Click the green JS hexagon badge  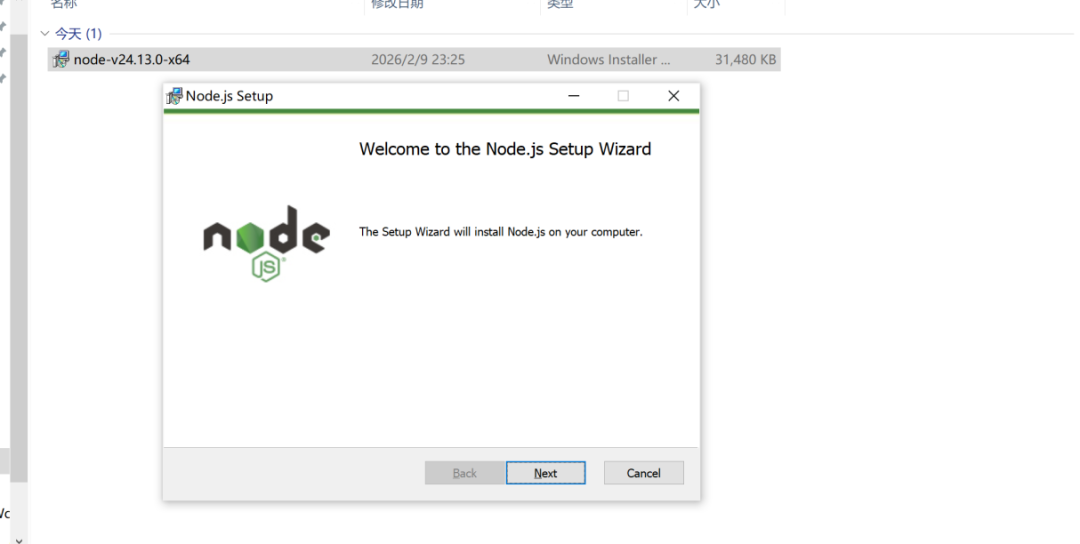click(x=266, y=267)
